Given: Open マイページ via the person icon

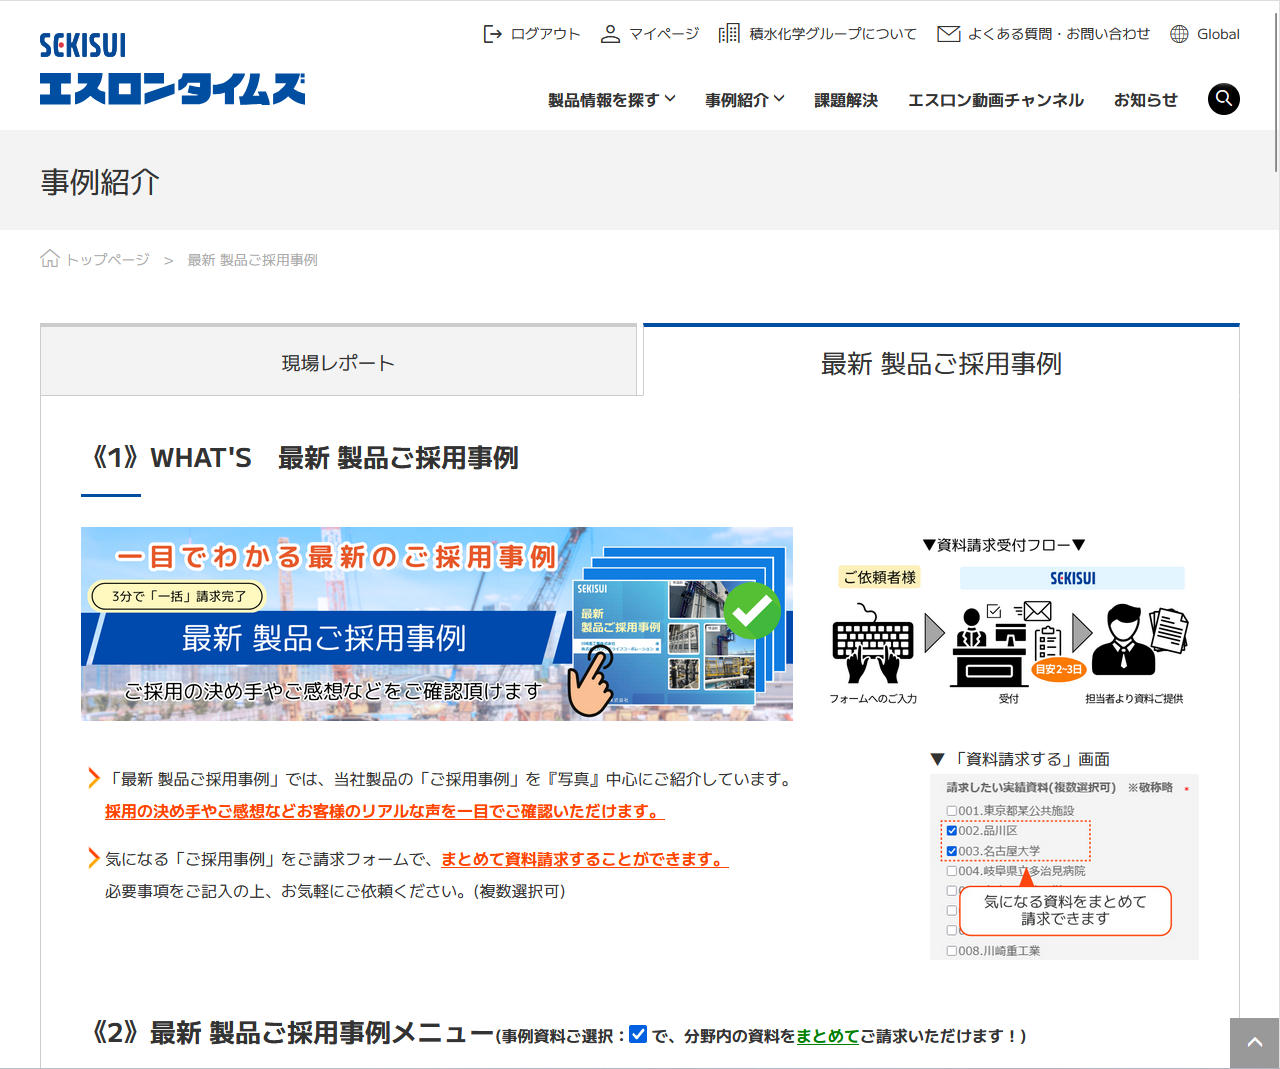Looking at the screenshot, I should pos(610,33).
